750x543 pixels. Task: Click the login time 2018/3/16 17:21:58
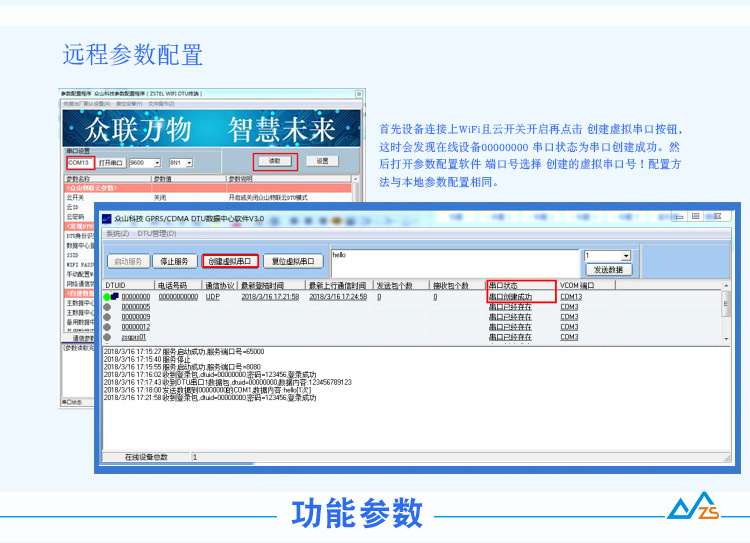[x=270, y=297]
